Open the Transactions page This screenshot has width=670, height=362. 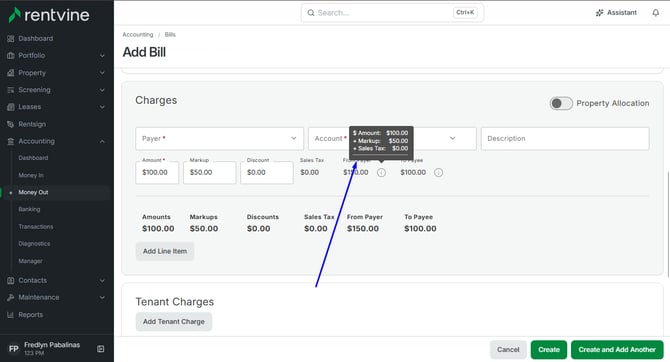point(36,227)
